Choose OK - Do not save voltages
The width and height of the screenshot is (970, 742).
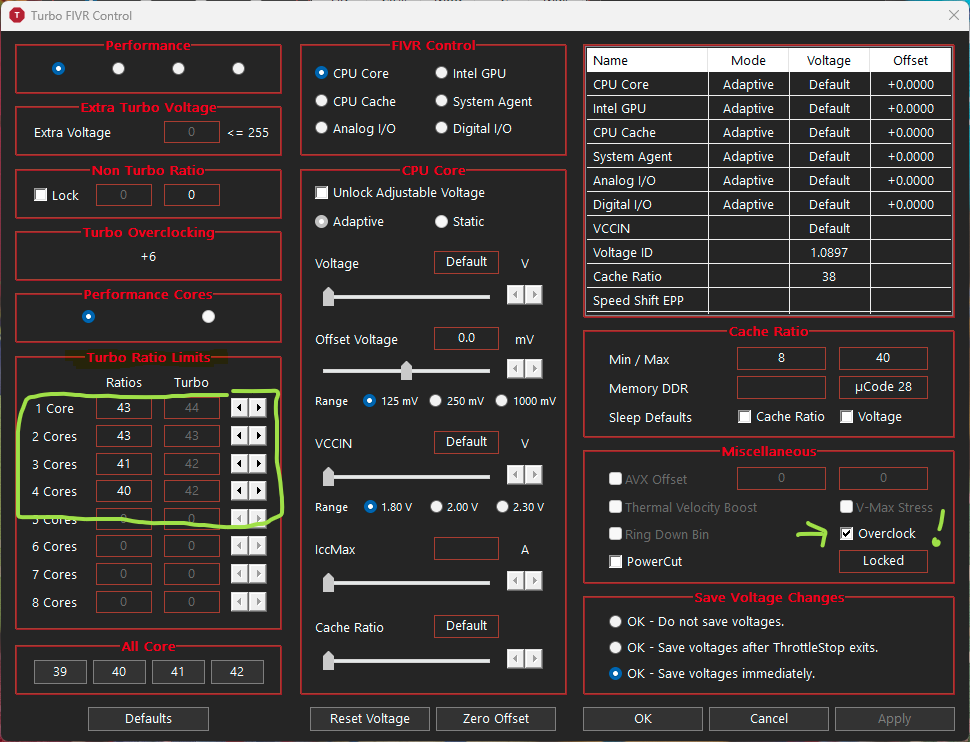point(616,622)
